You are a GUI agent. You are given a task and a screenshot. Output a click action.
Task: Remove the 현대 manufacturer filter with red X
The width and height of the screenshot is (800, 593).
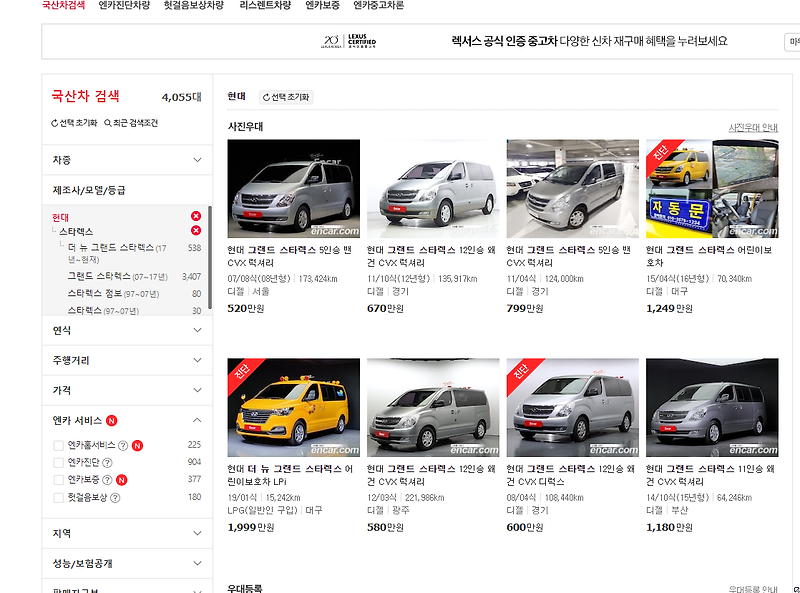(x=196, y=216)
